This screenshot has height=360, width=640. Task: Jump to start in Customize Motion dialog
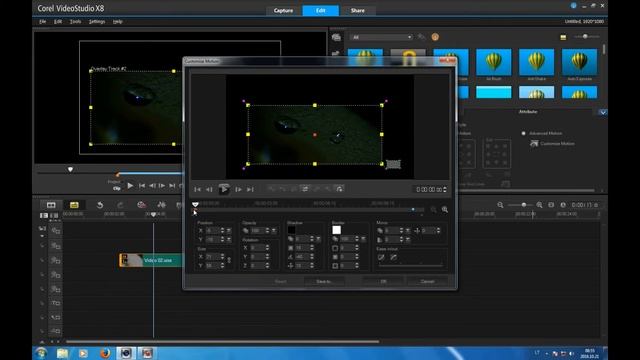coord(198,189)
